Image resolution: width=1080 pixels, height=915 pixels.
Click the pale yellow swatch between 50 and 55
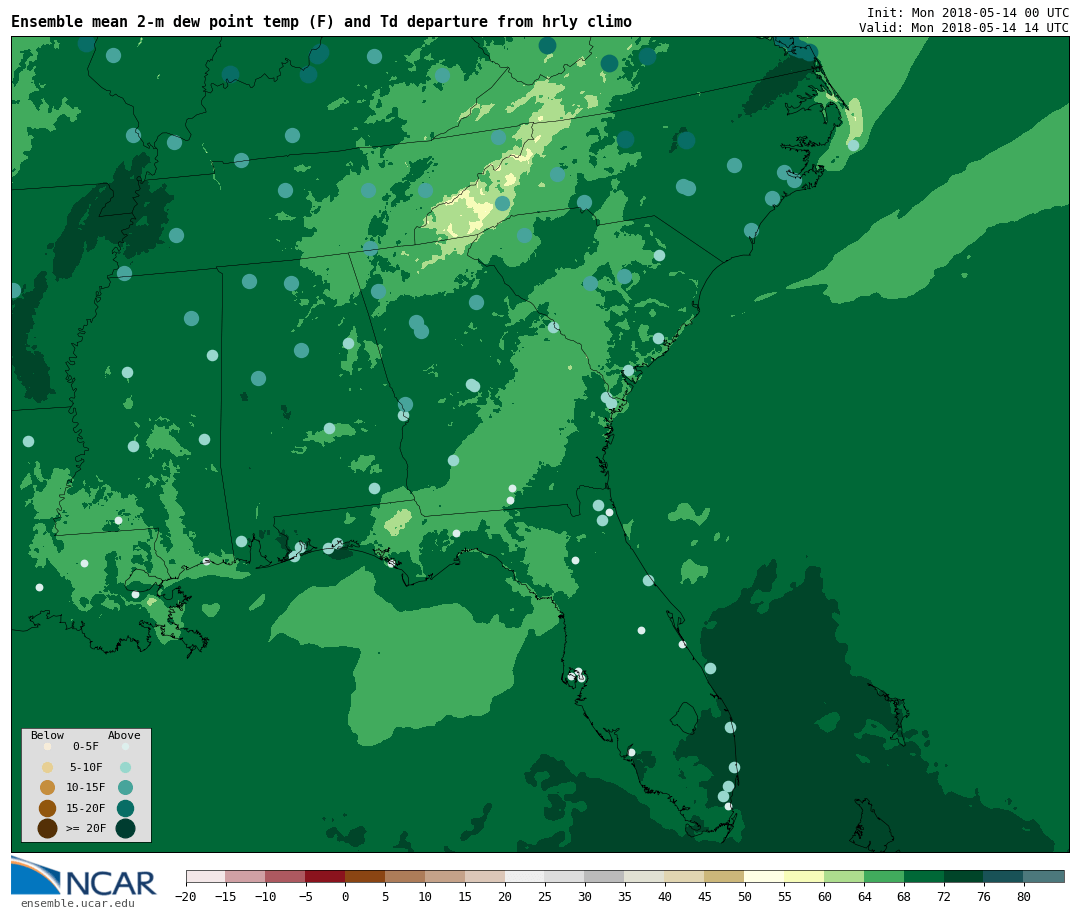pyautogui.click(x=765, y=876)
